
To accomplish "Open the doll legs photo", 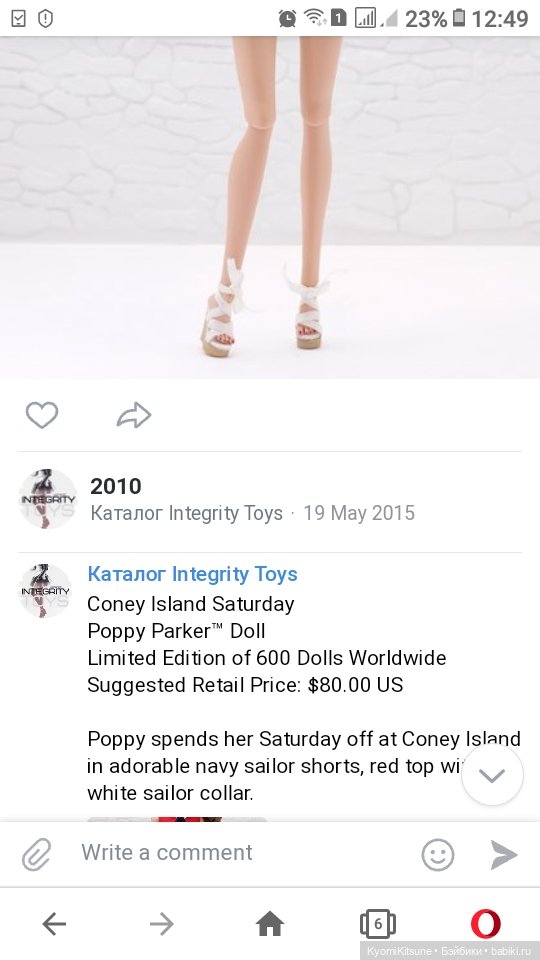I will coord(270,207).
